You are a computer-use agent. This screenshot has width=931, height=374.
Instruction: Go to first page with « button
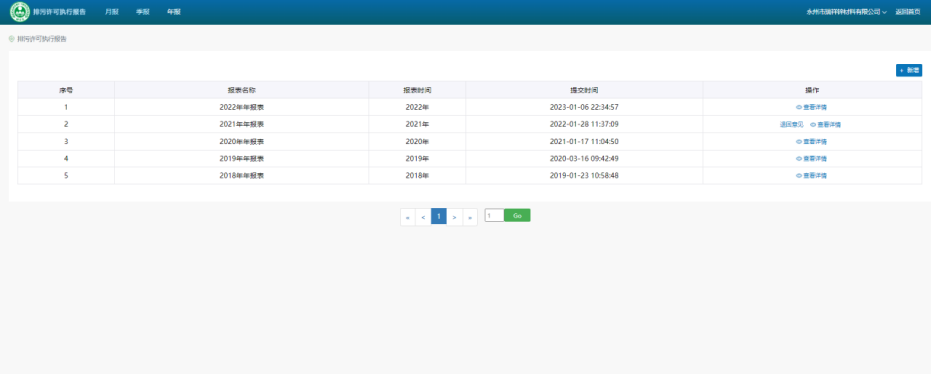pos(408,217)
